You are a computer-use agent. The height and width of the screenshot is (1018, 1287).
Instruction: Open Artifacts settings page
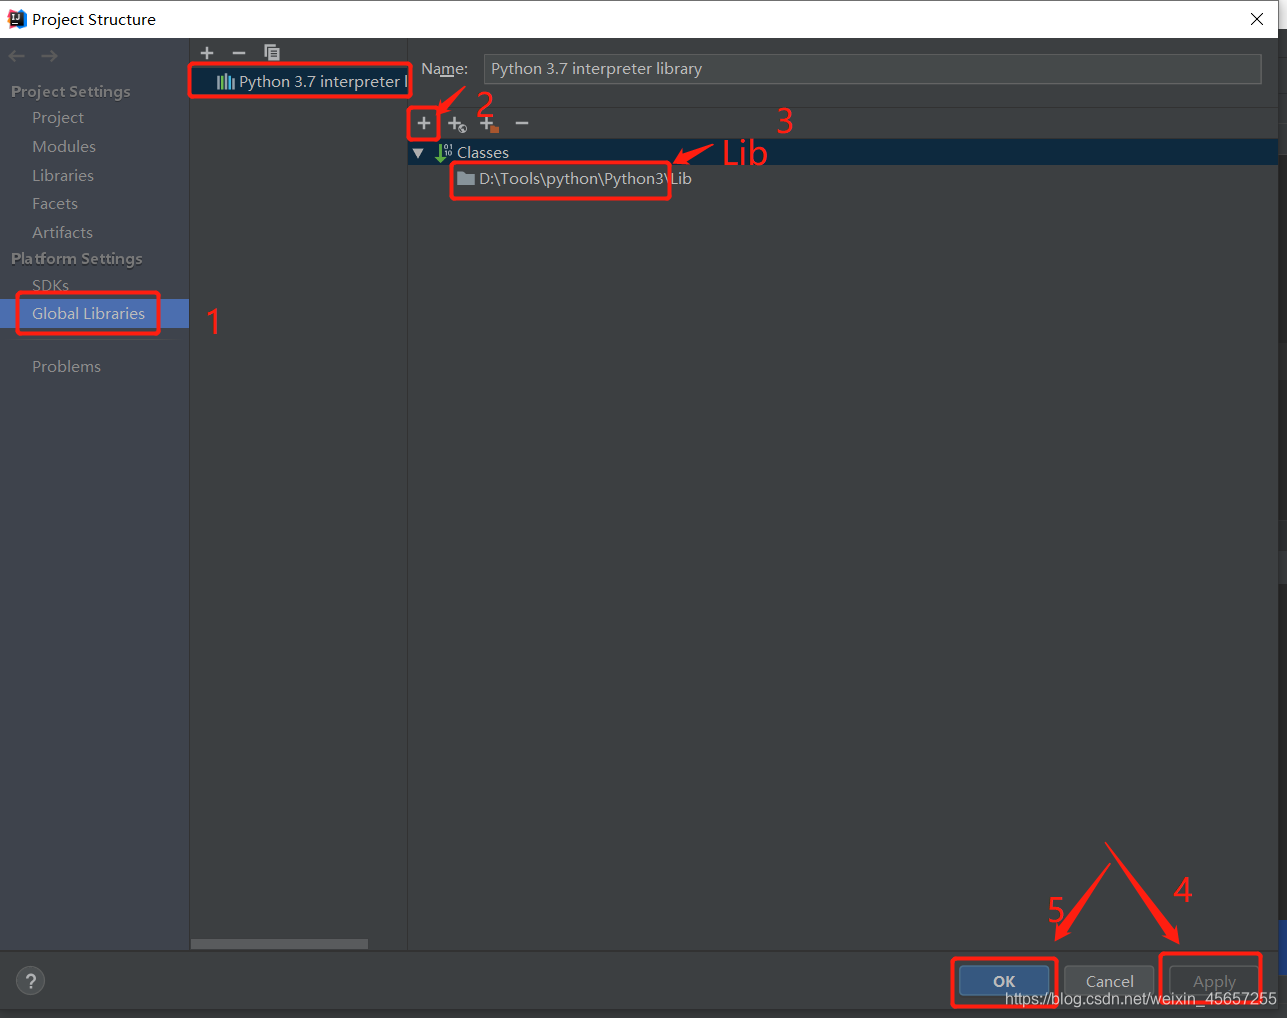[62, 233]
